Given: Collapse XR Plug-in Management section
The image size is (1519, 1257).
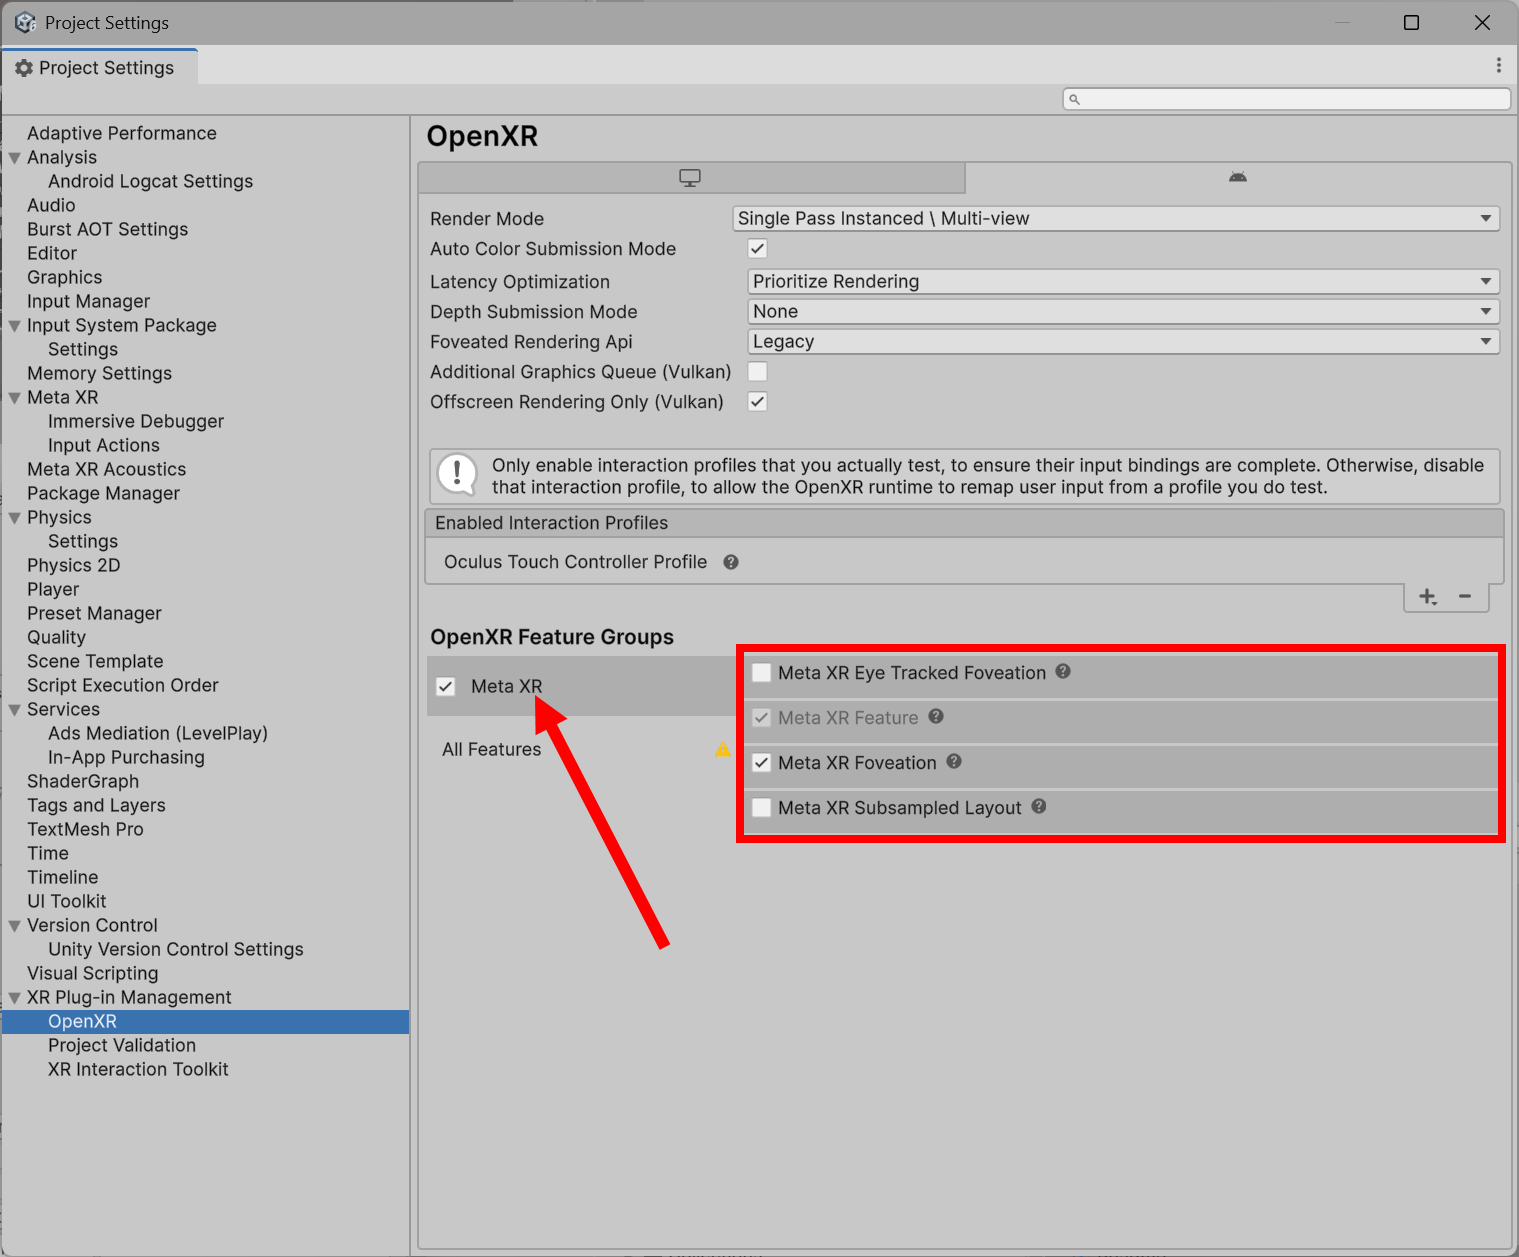Looking at the screenshot, I should (x=15, y=998).
